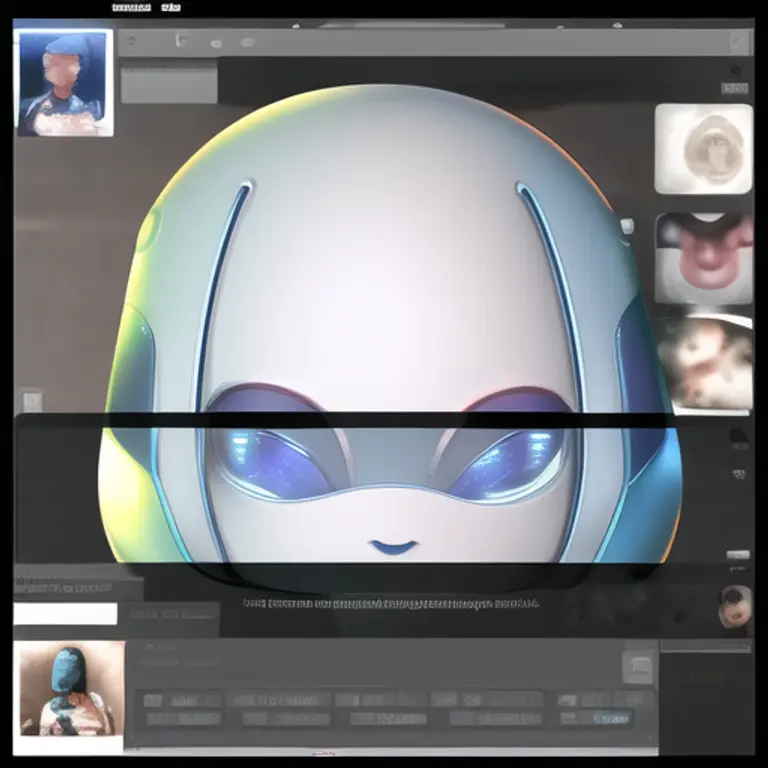Open the second menu in the top menu bar

[x=171, y=8]
